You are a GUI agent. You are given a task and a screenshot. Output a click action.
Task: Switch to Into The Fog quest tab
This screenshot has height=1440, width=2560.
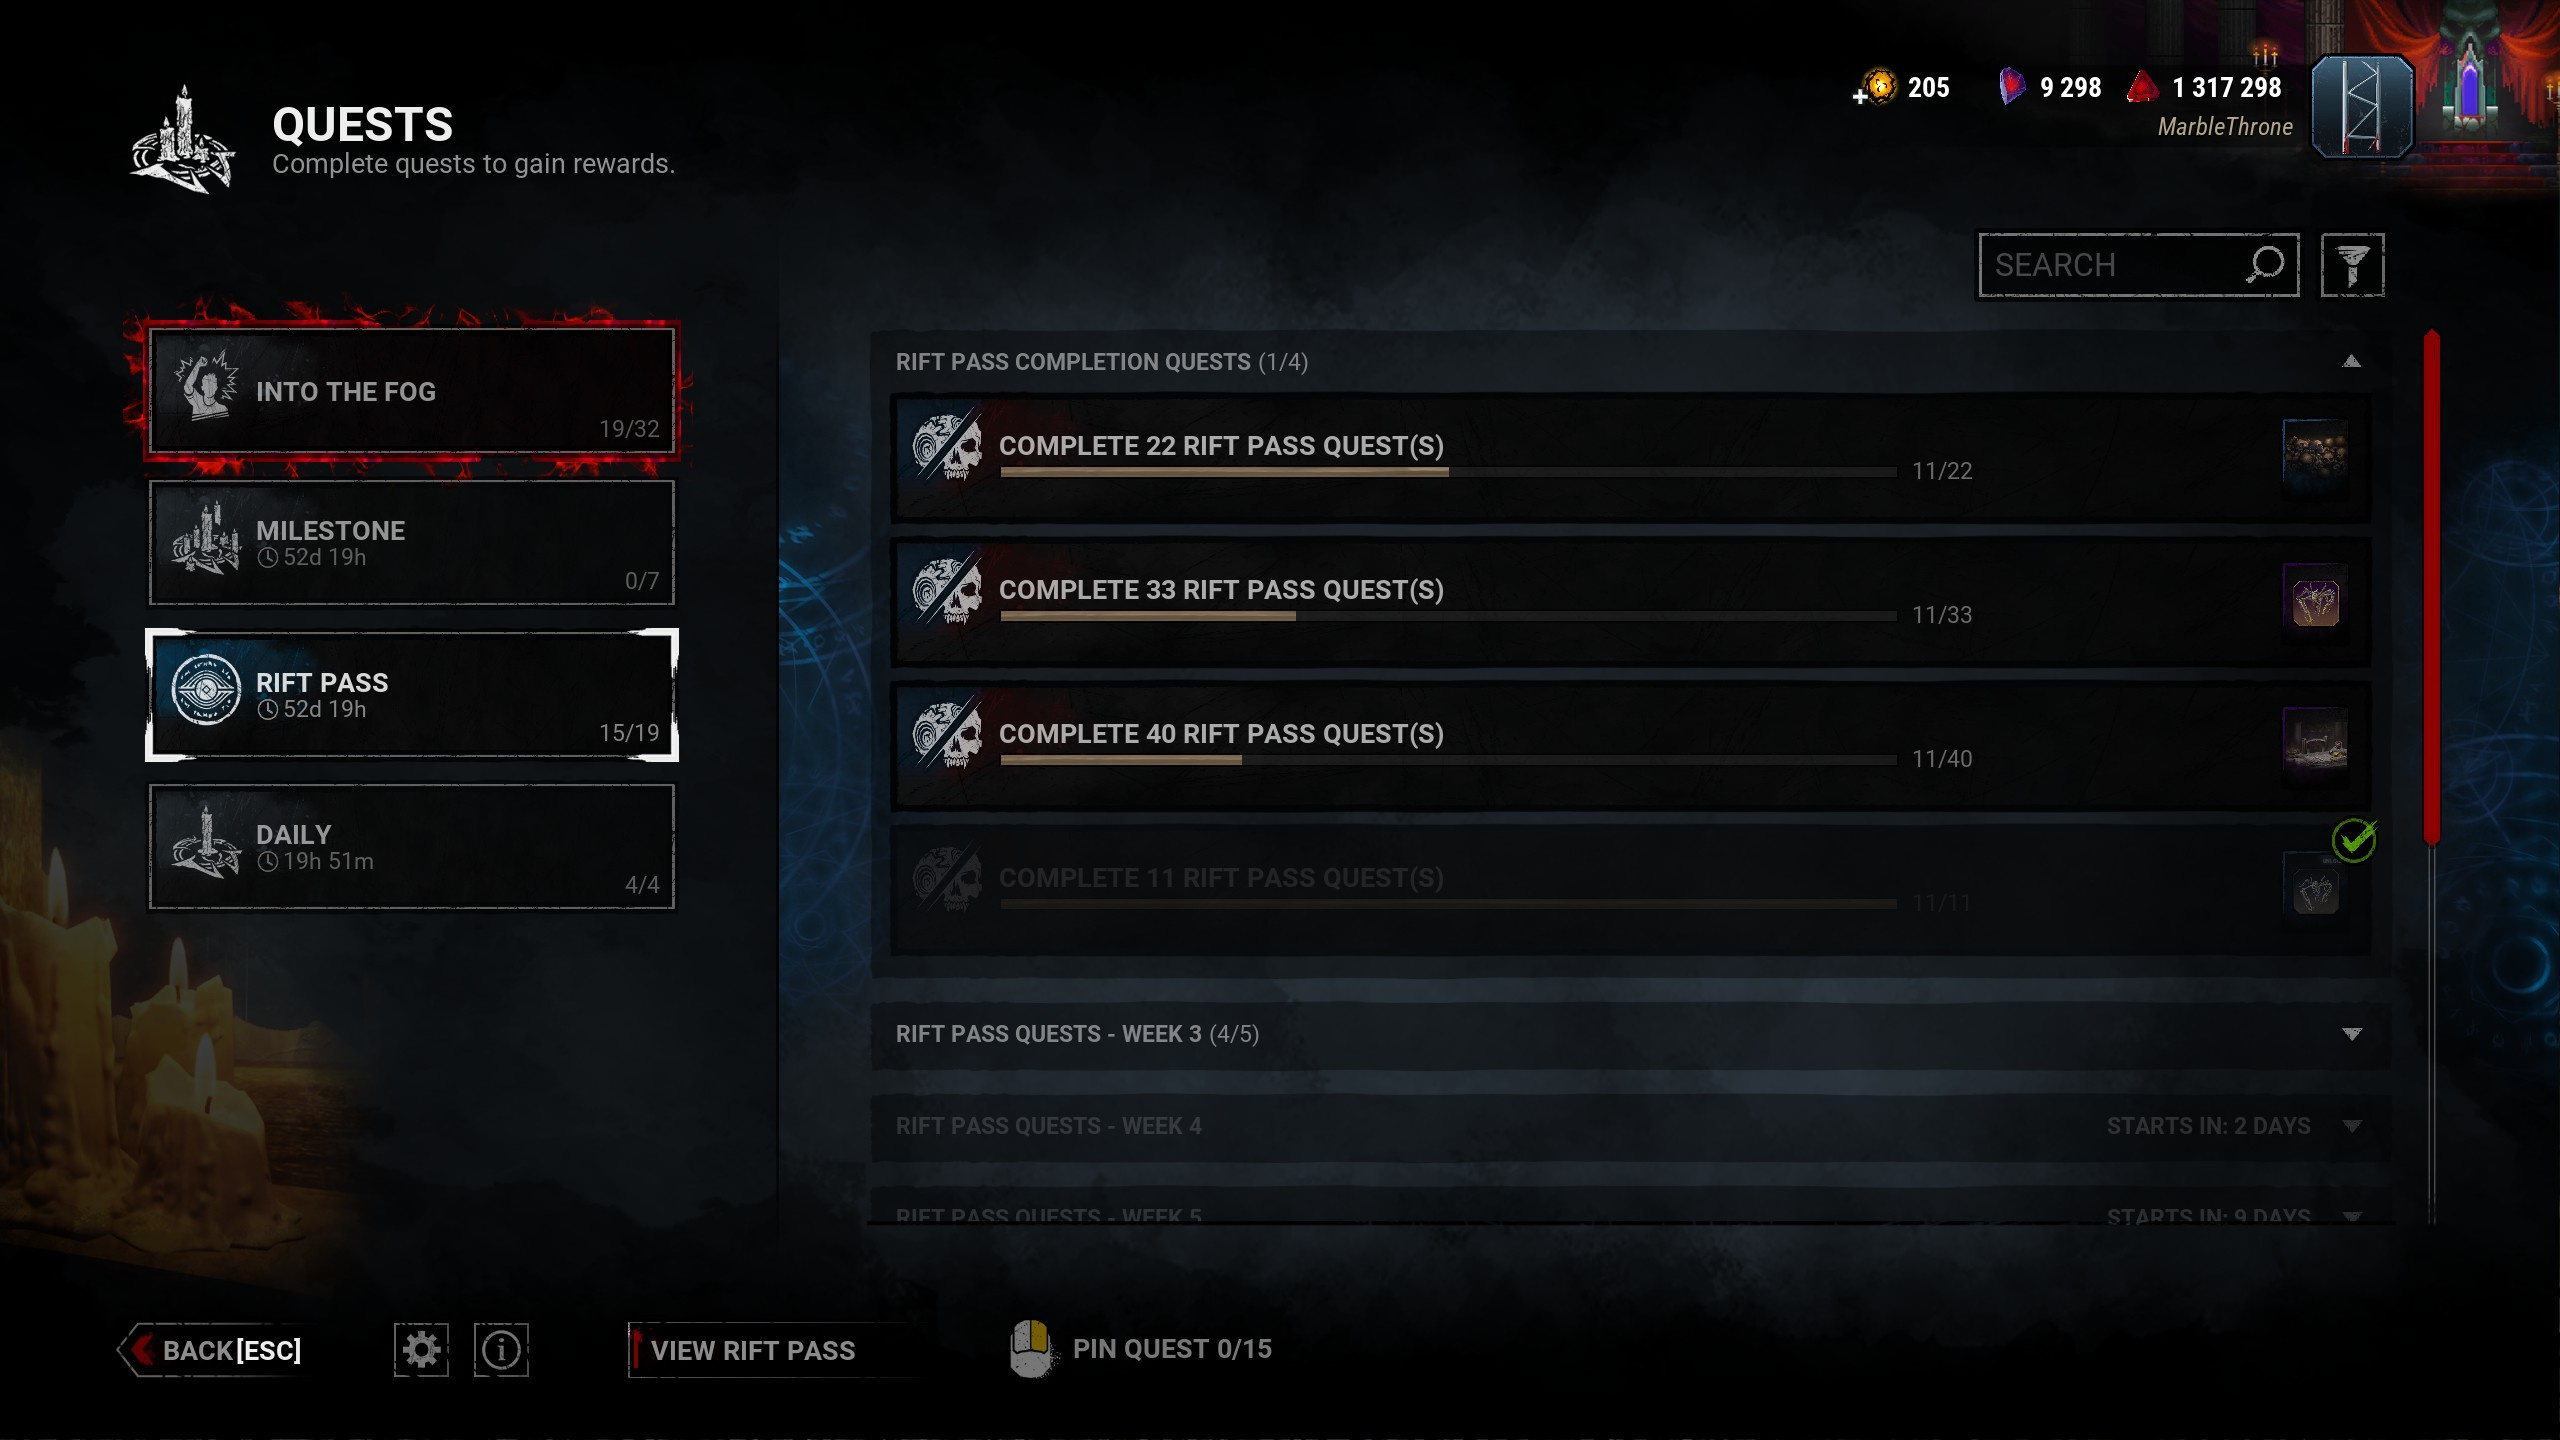412,391
